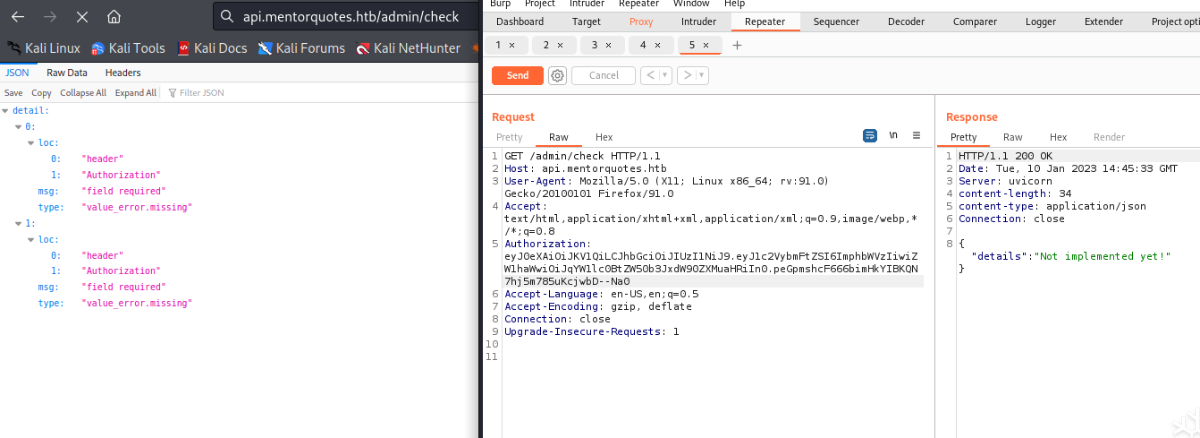
Task: Collapse the loc node under item 0
Action: pos(31,142)
